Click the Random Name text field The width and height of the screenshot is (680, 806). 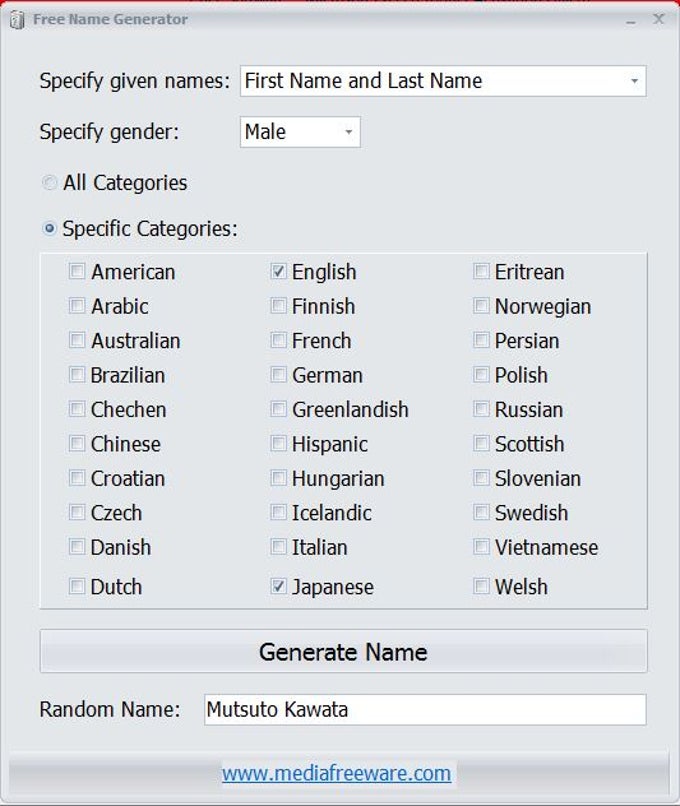[x=425, y=710]
